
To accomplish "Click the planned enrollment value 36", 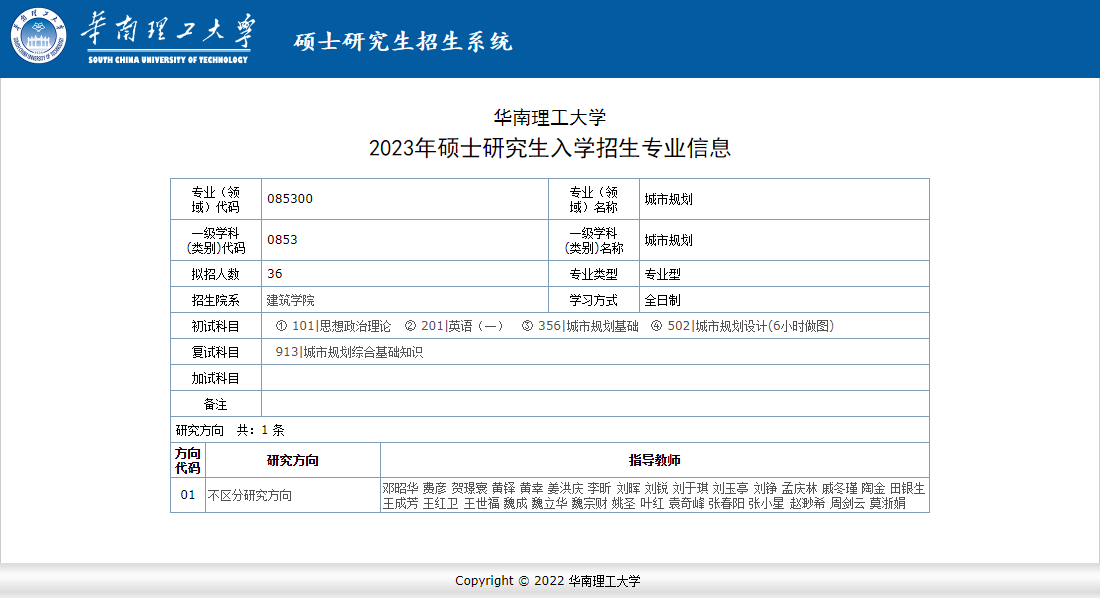I will click(275, 273).
